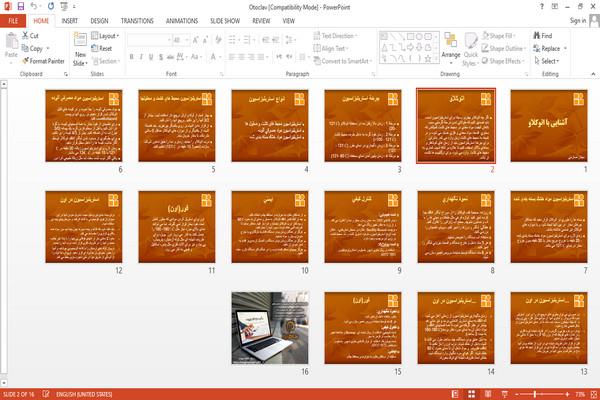Open Shape Fill dropdown

tap(498, 36)
